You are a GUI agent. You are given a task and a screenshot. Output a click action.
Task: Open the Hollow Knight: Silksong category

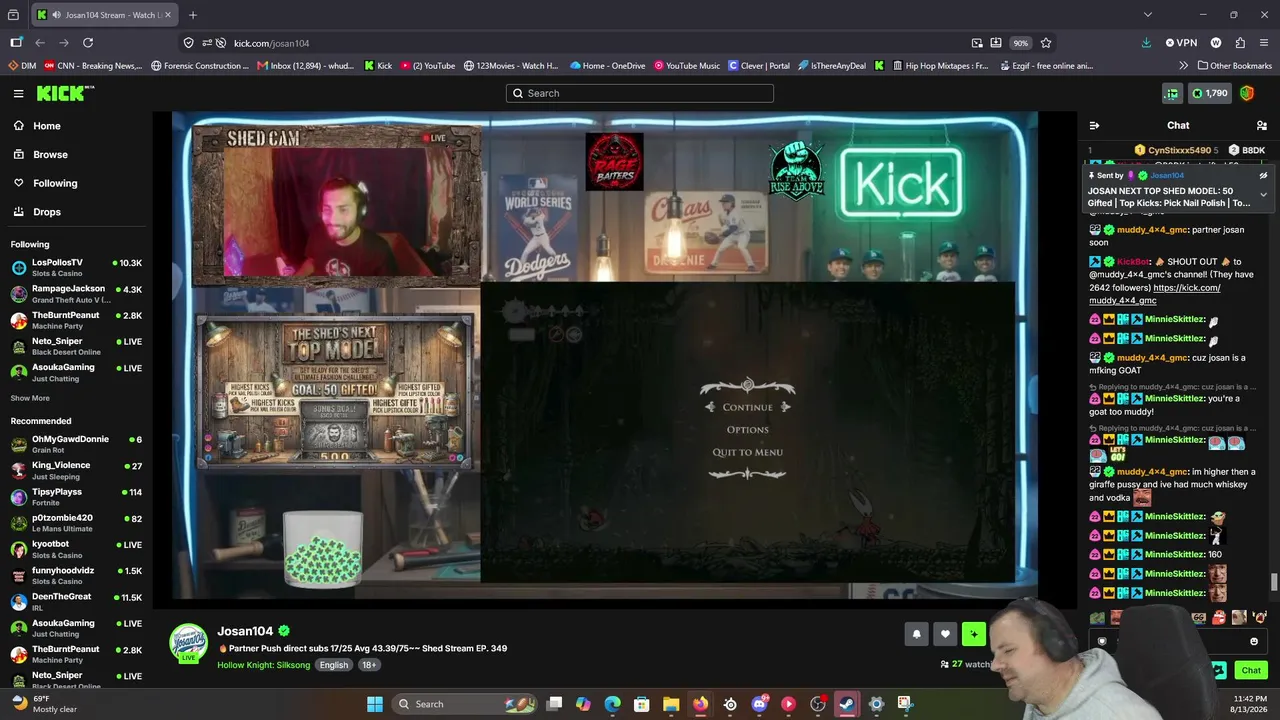point(263,665)
